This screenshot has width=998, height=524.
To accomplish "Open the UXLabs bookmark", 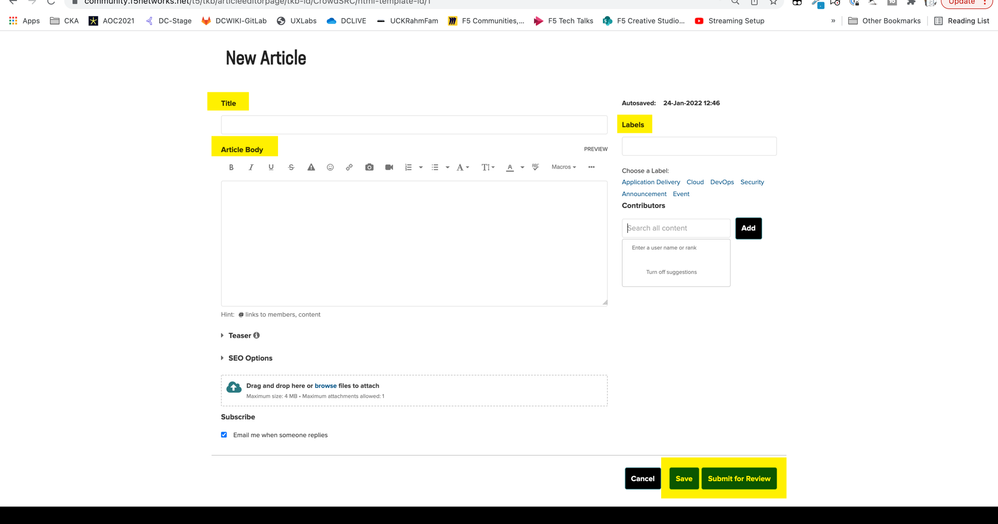I will pyautogui.click(x=297, y=21).
